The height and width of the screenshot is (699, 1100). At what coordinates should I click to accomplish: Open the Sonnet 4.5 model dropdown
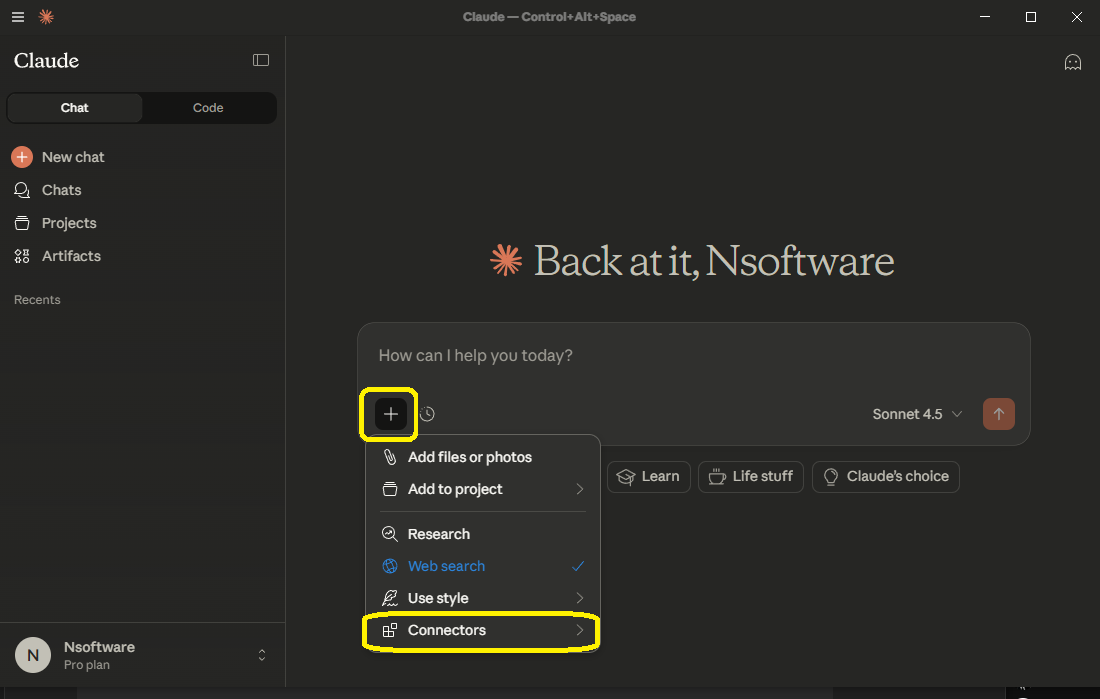pyautogui.click(x=917, y=414)
